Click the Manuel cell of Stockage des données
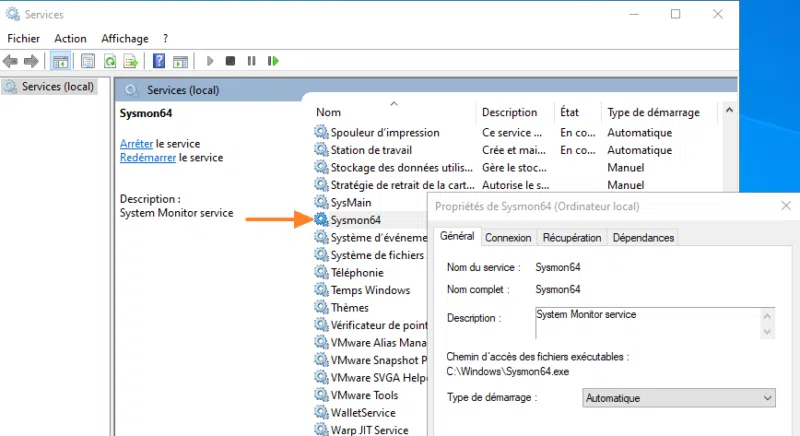 626,168
